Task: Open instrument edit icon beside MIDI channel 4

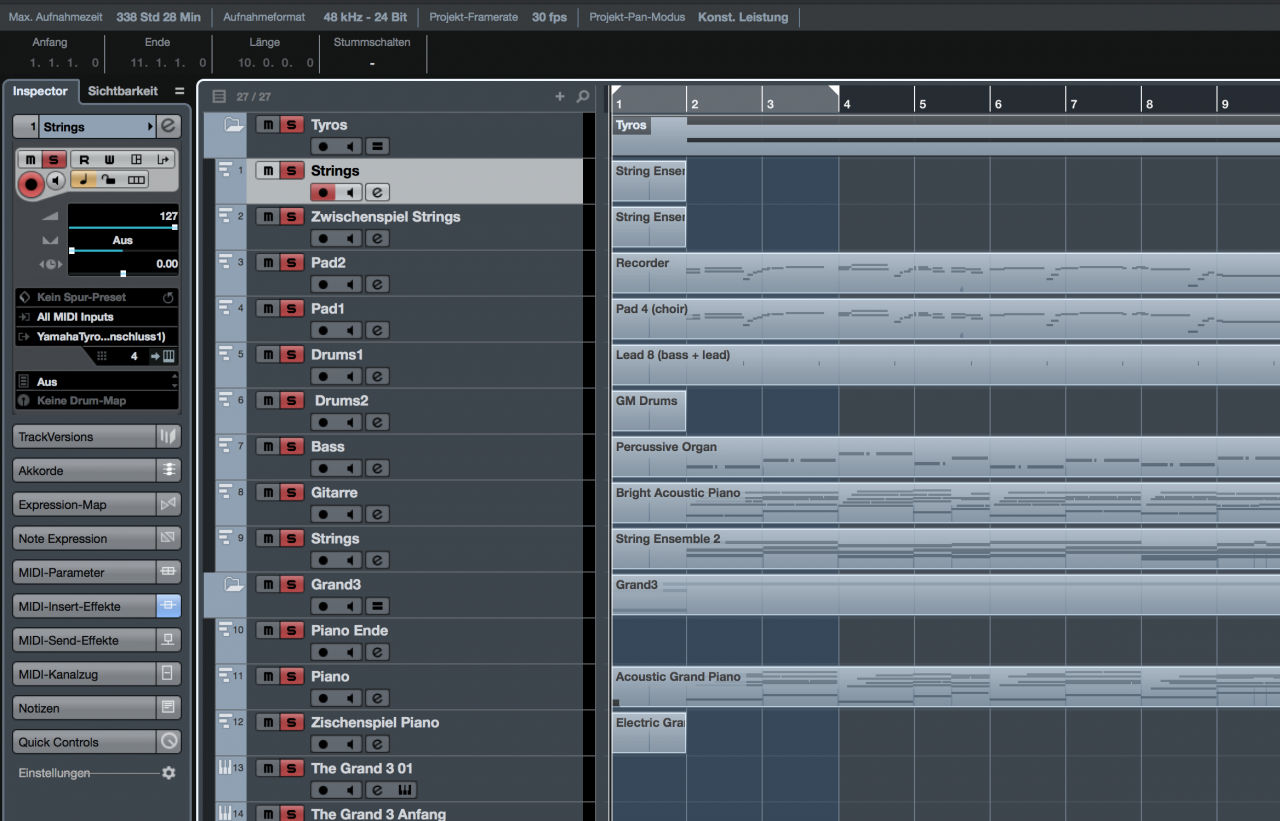Action: click(x=168, y=356)
